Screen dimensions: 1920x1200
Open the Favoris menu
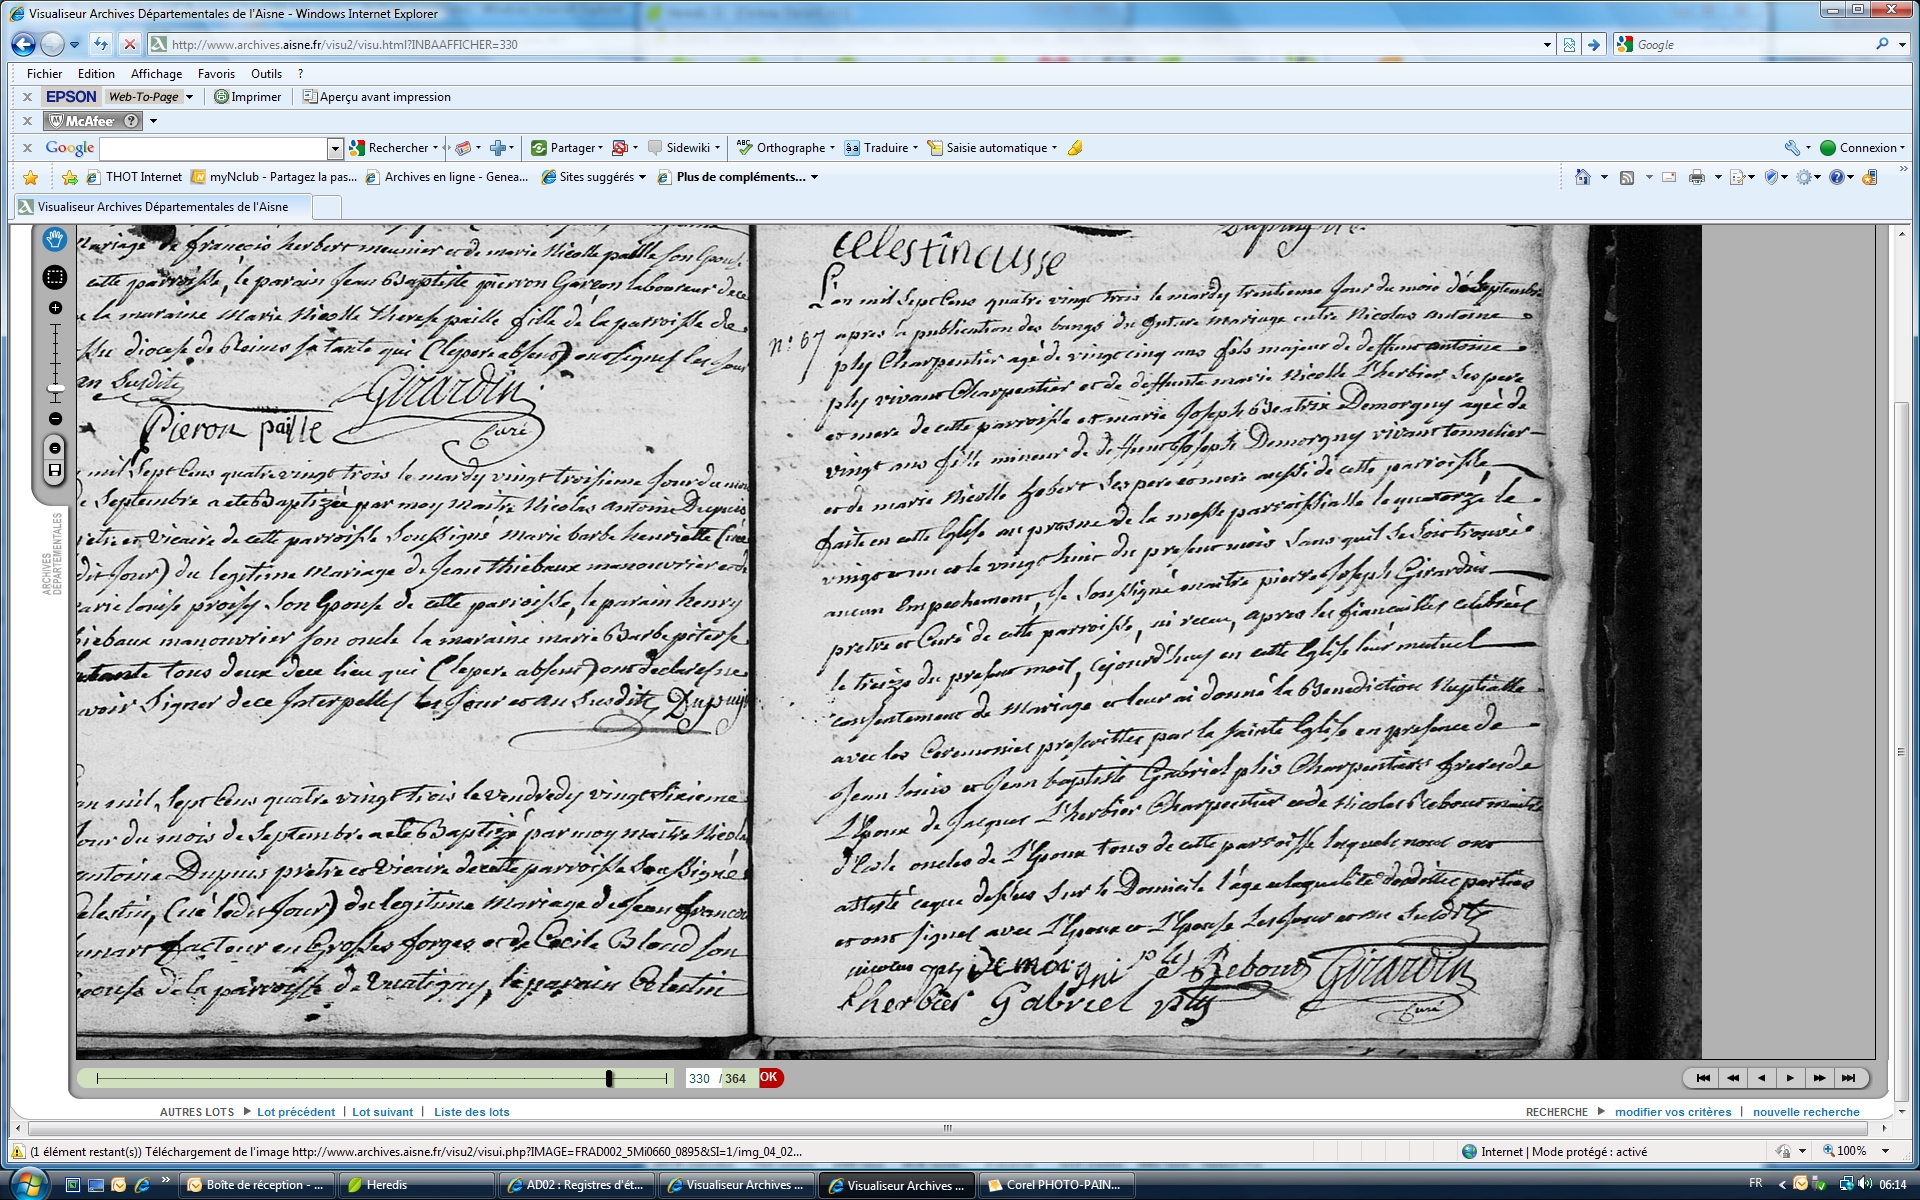point(216,74)
